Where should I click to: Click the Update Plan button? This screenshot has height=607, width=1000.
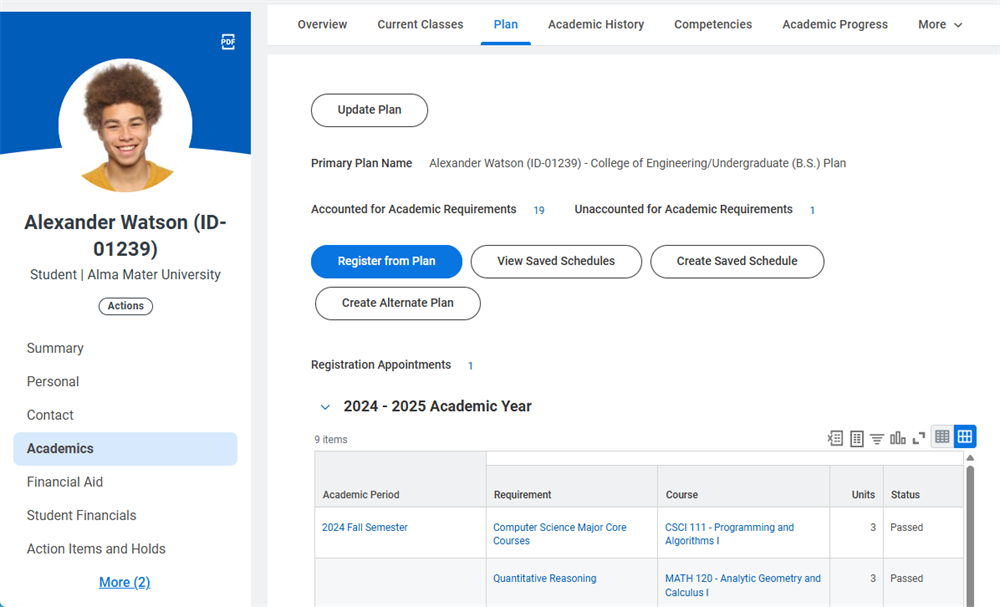pyautogui.click(x=369, y=110)
